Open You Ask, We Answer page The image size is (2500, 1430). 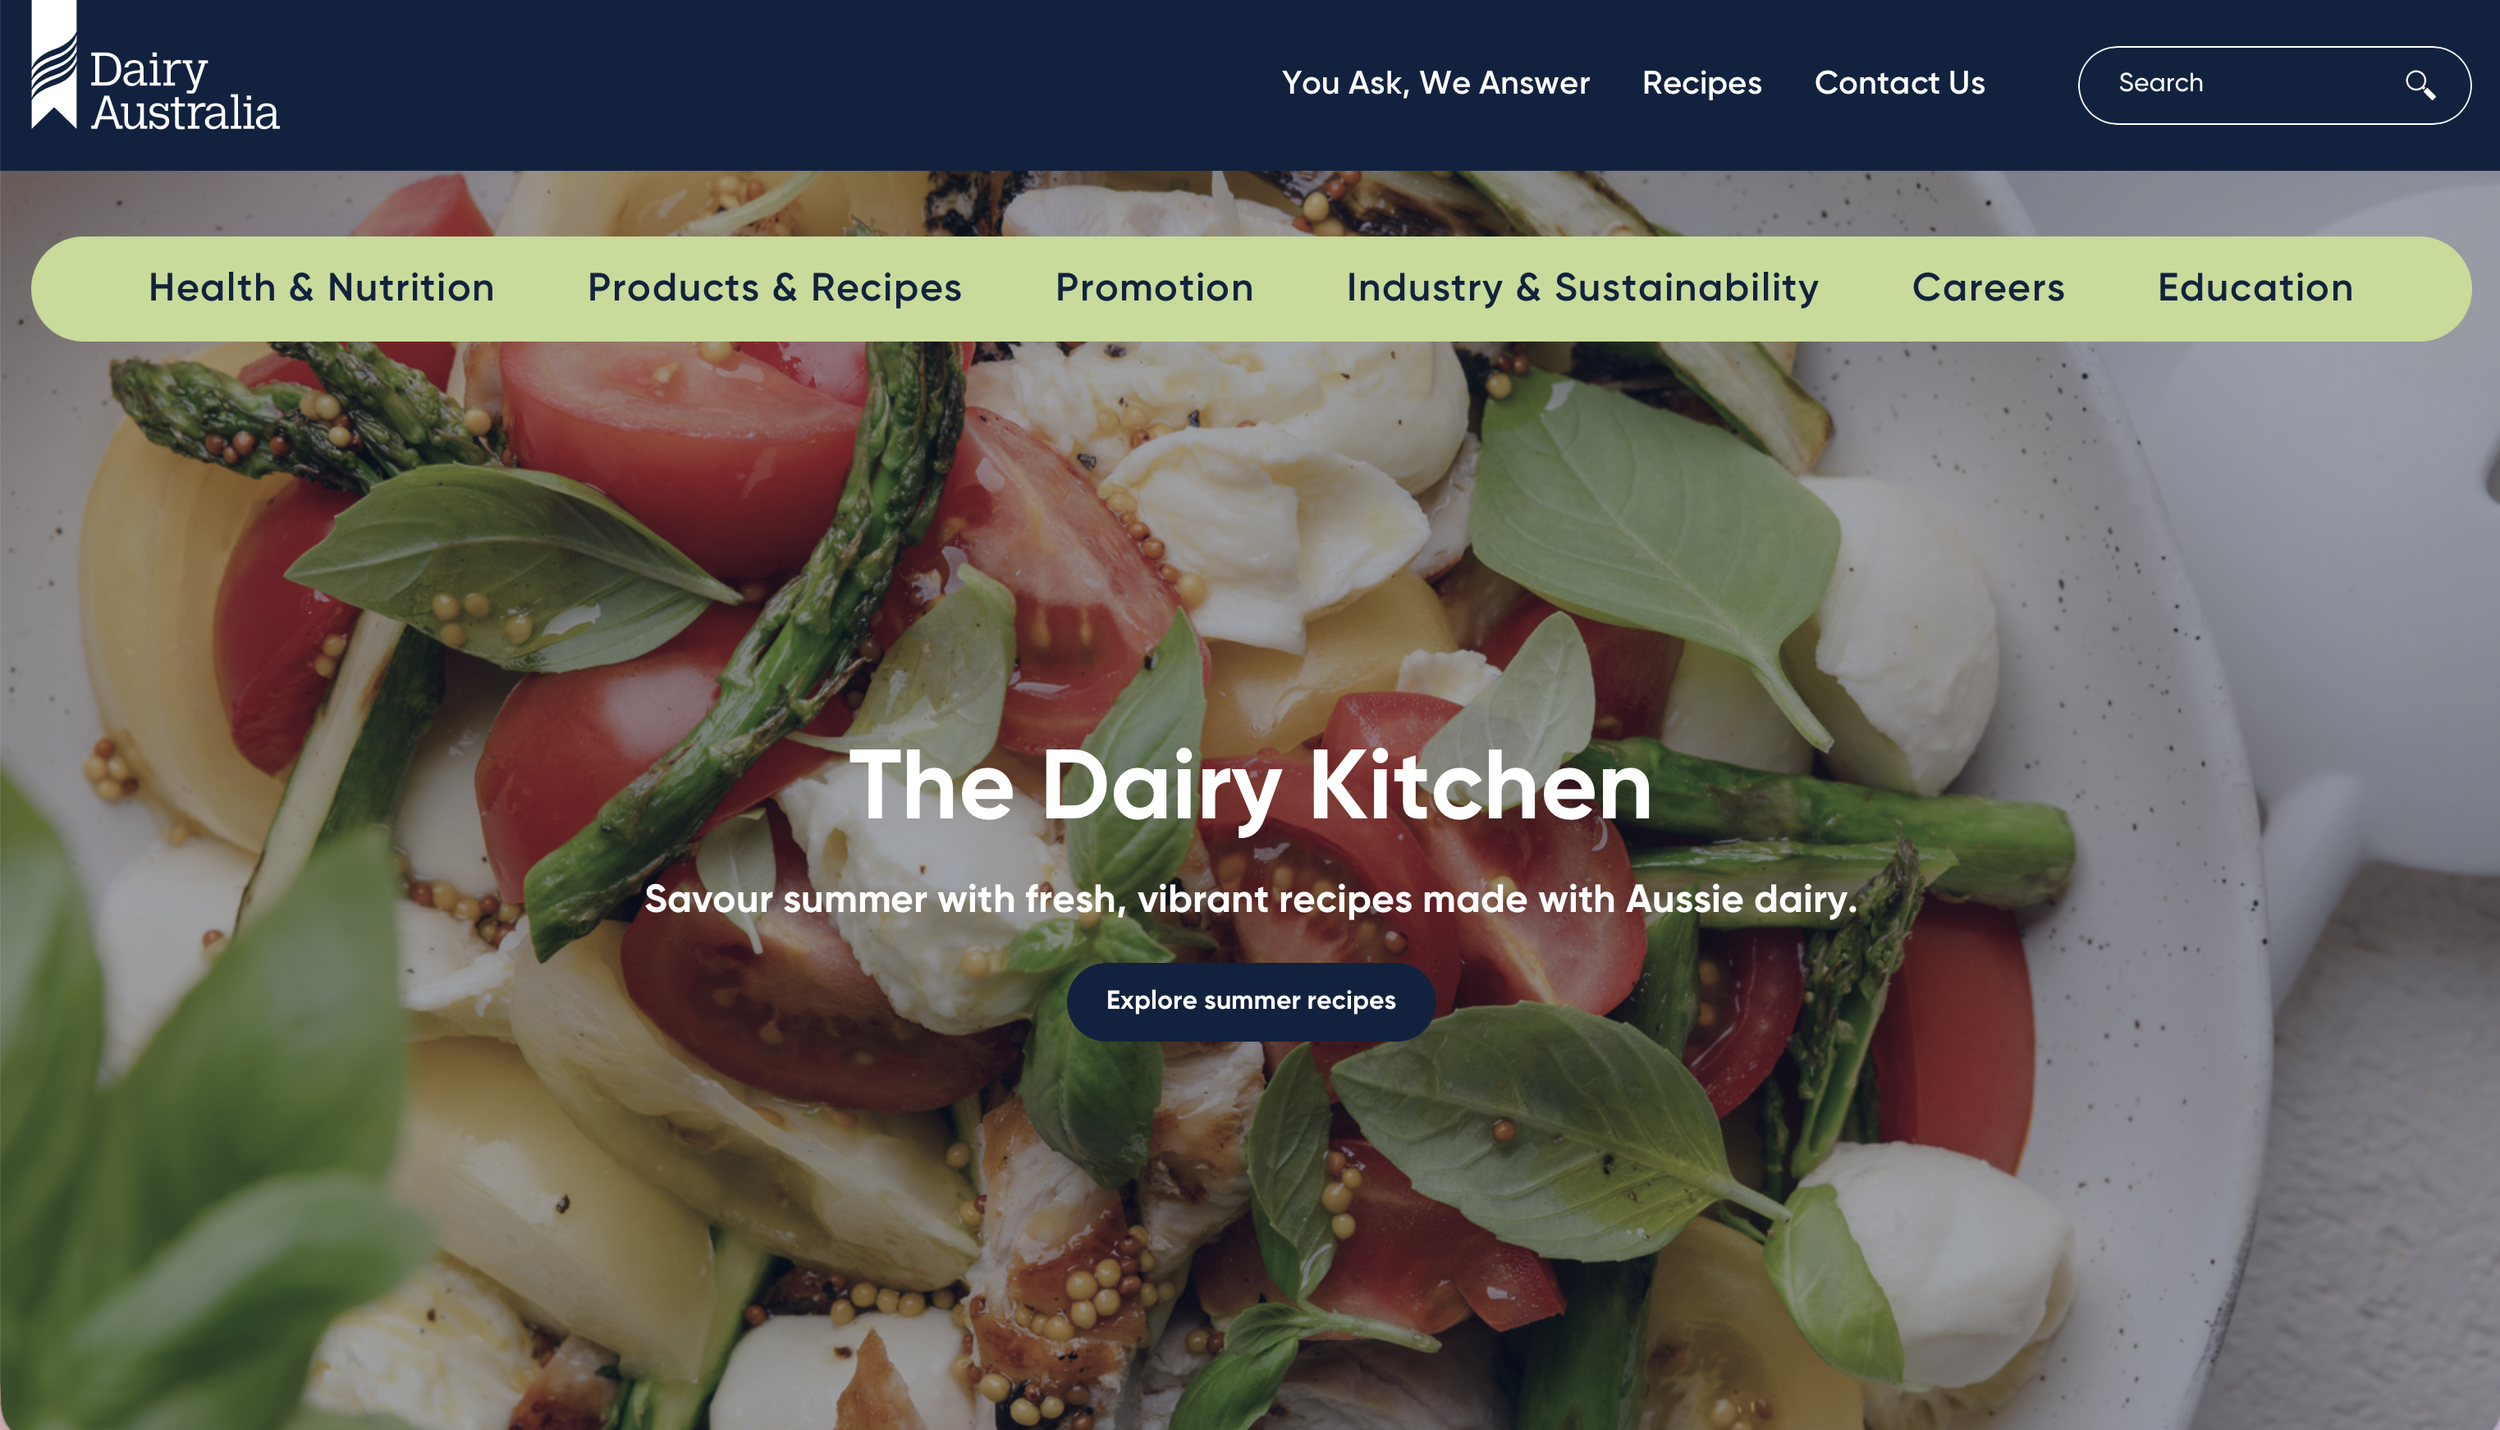[x=1435, y=83]
